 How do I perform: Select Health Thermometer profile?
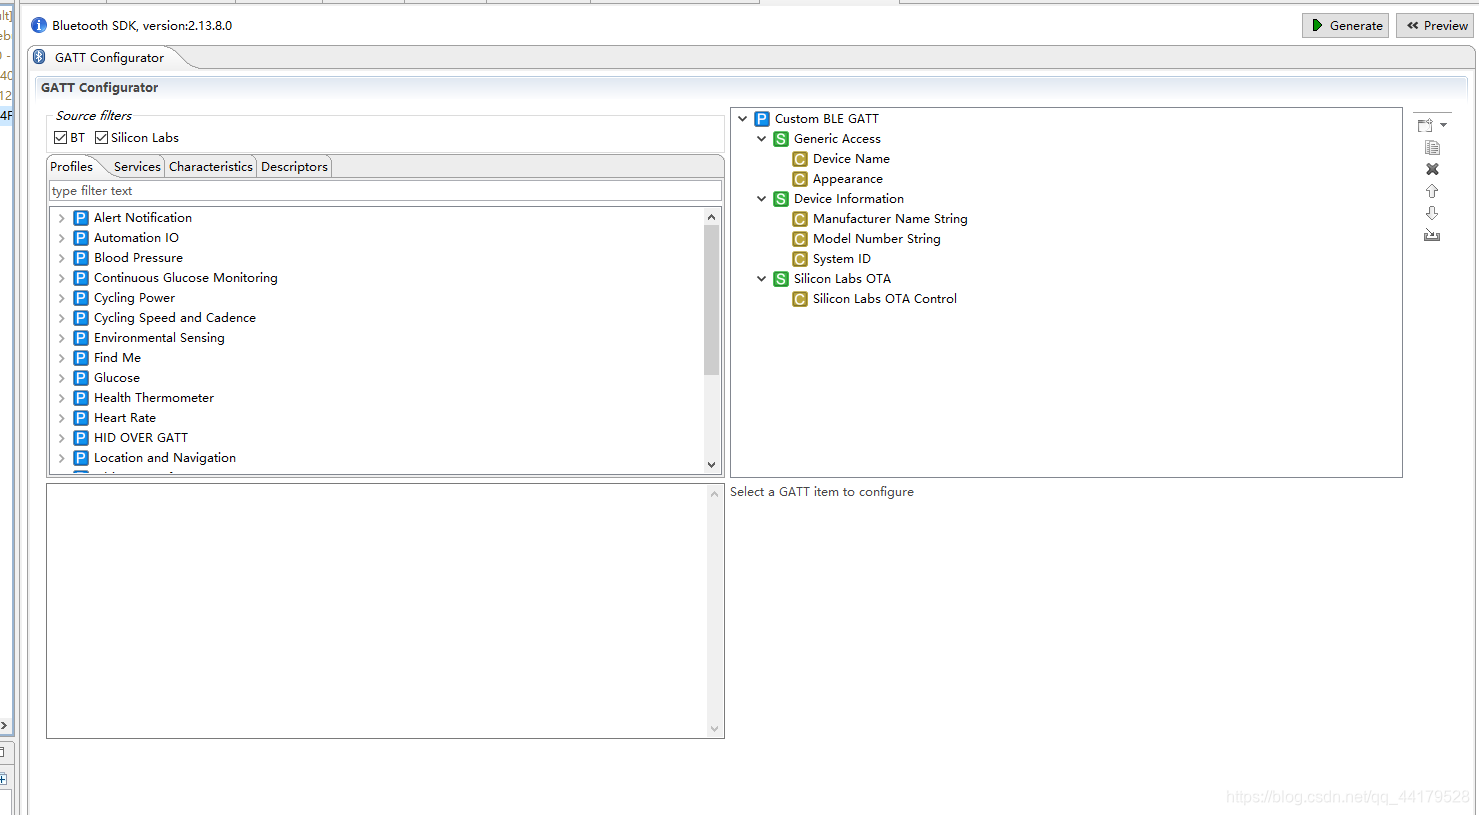[x=154, y=398]
